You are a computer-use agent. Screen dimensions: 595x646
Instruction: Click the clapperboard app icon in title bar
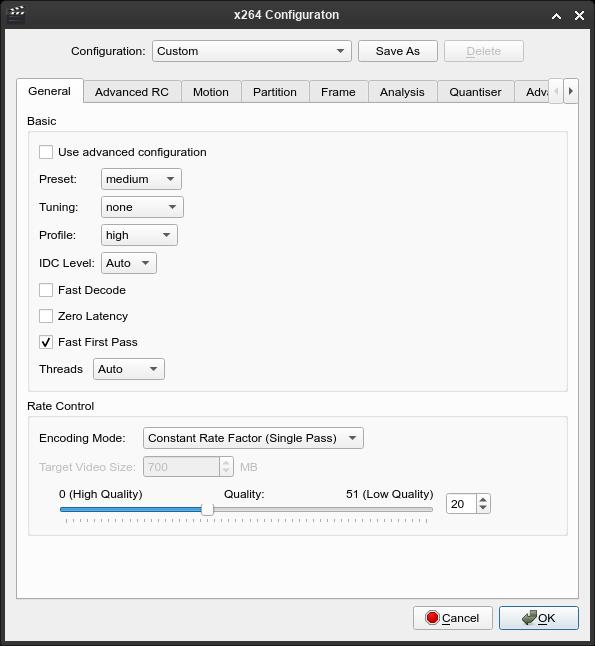pyautogui.click(x=16, y=14)
